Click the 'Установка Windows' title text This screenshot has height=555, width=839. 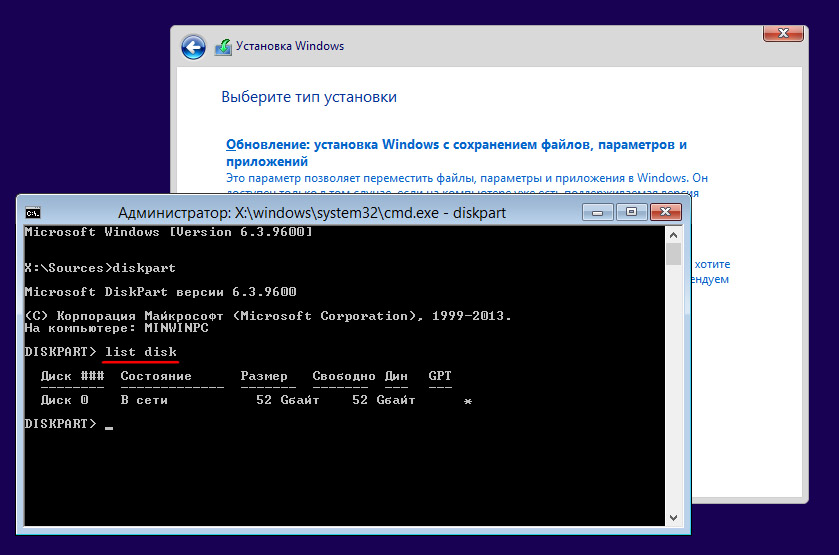[290, 46]
